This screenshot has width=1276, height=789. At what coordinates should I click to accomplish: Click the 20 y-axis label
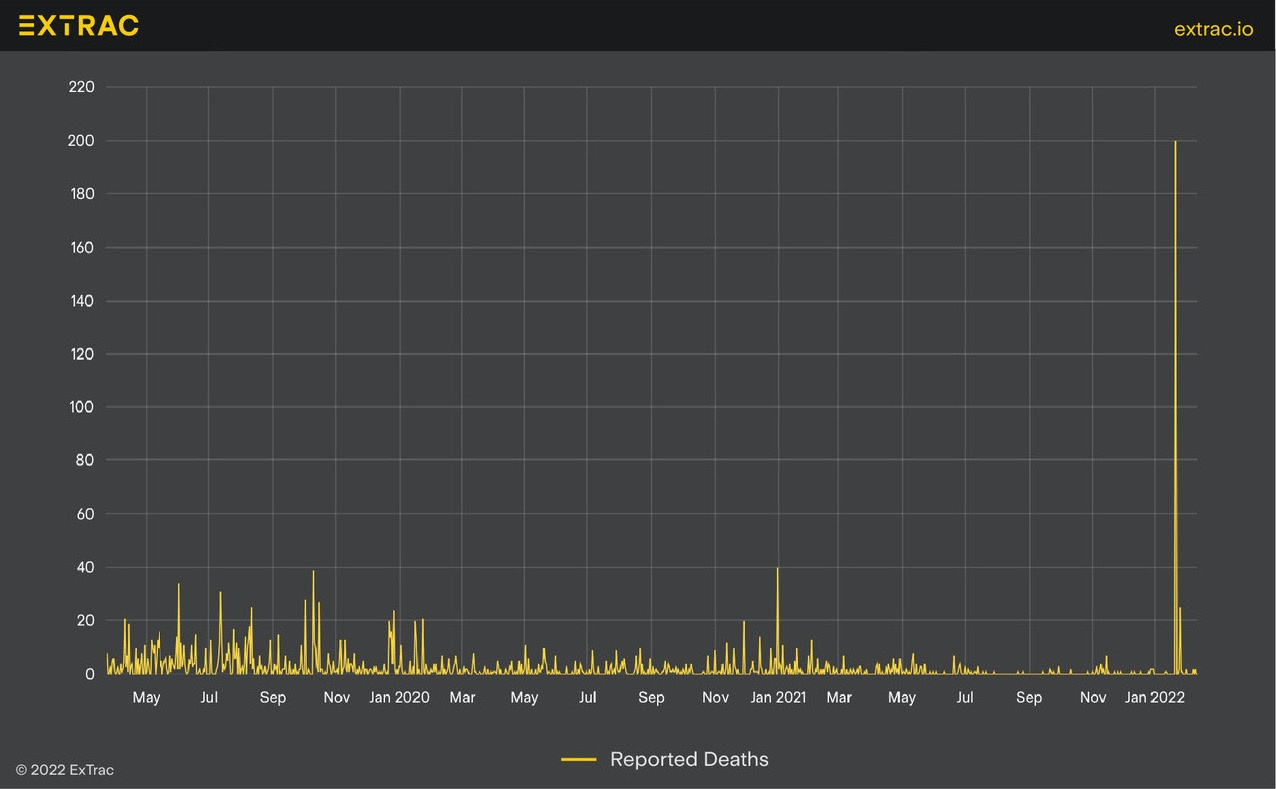click(x=85, y=621)
